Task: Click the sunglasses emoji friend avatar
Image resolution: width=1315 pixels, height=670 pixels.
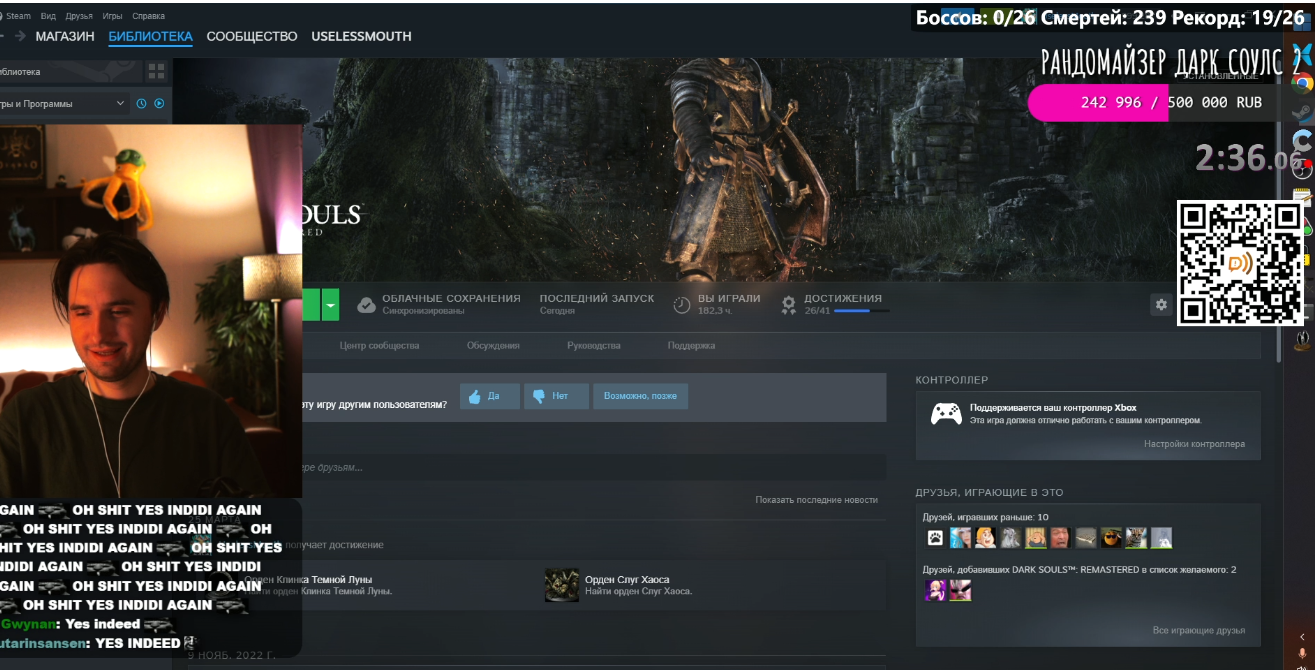Action: 1111,538
